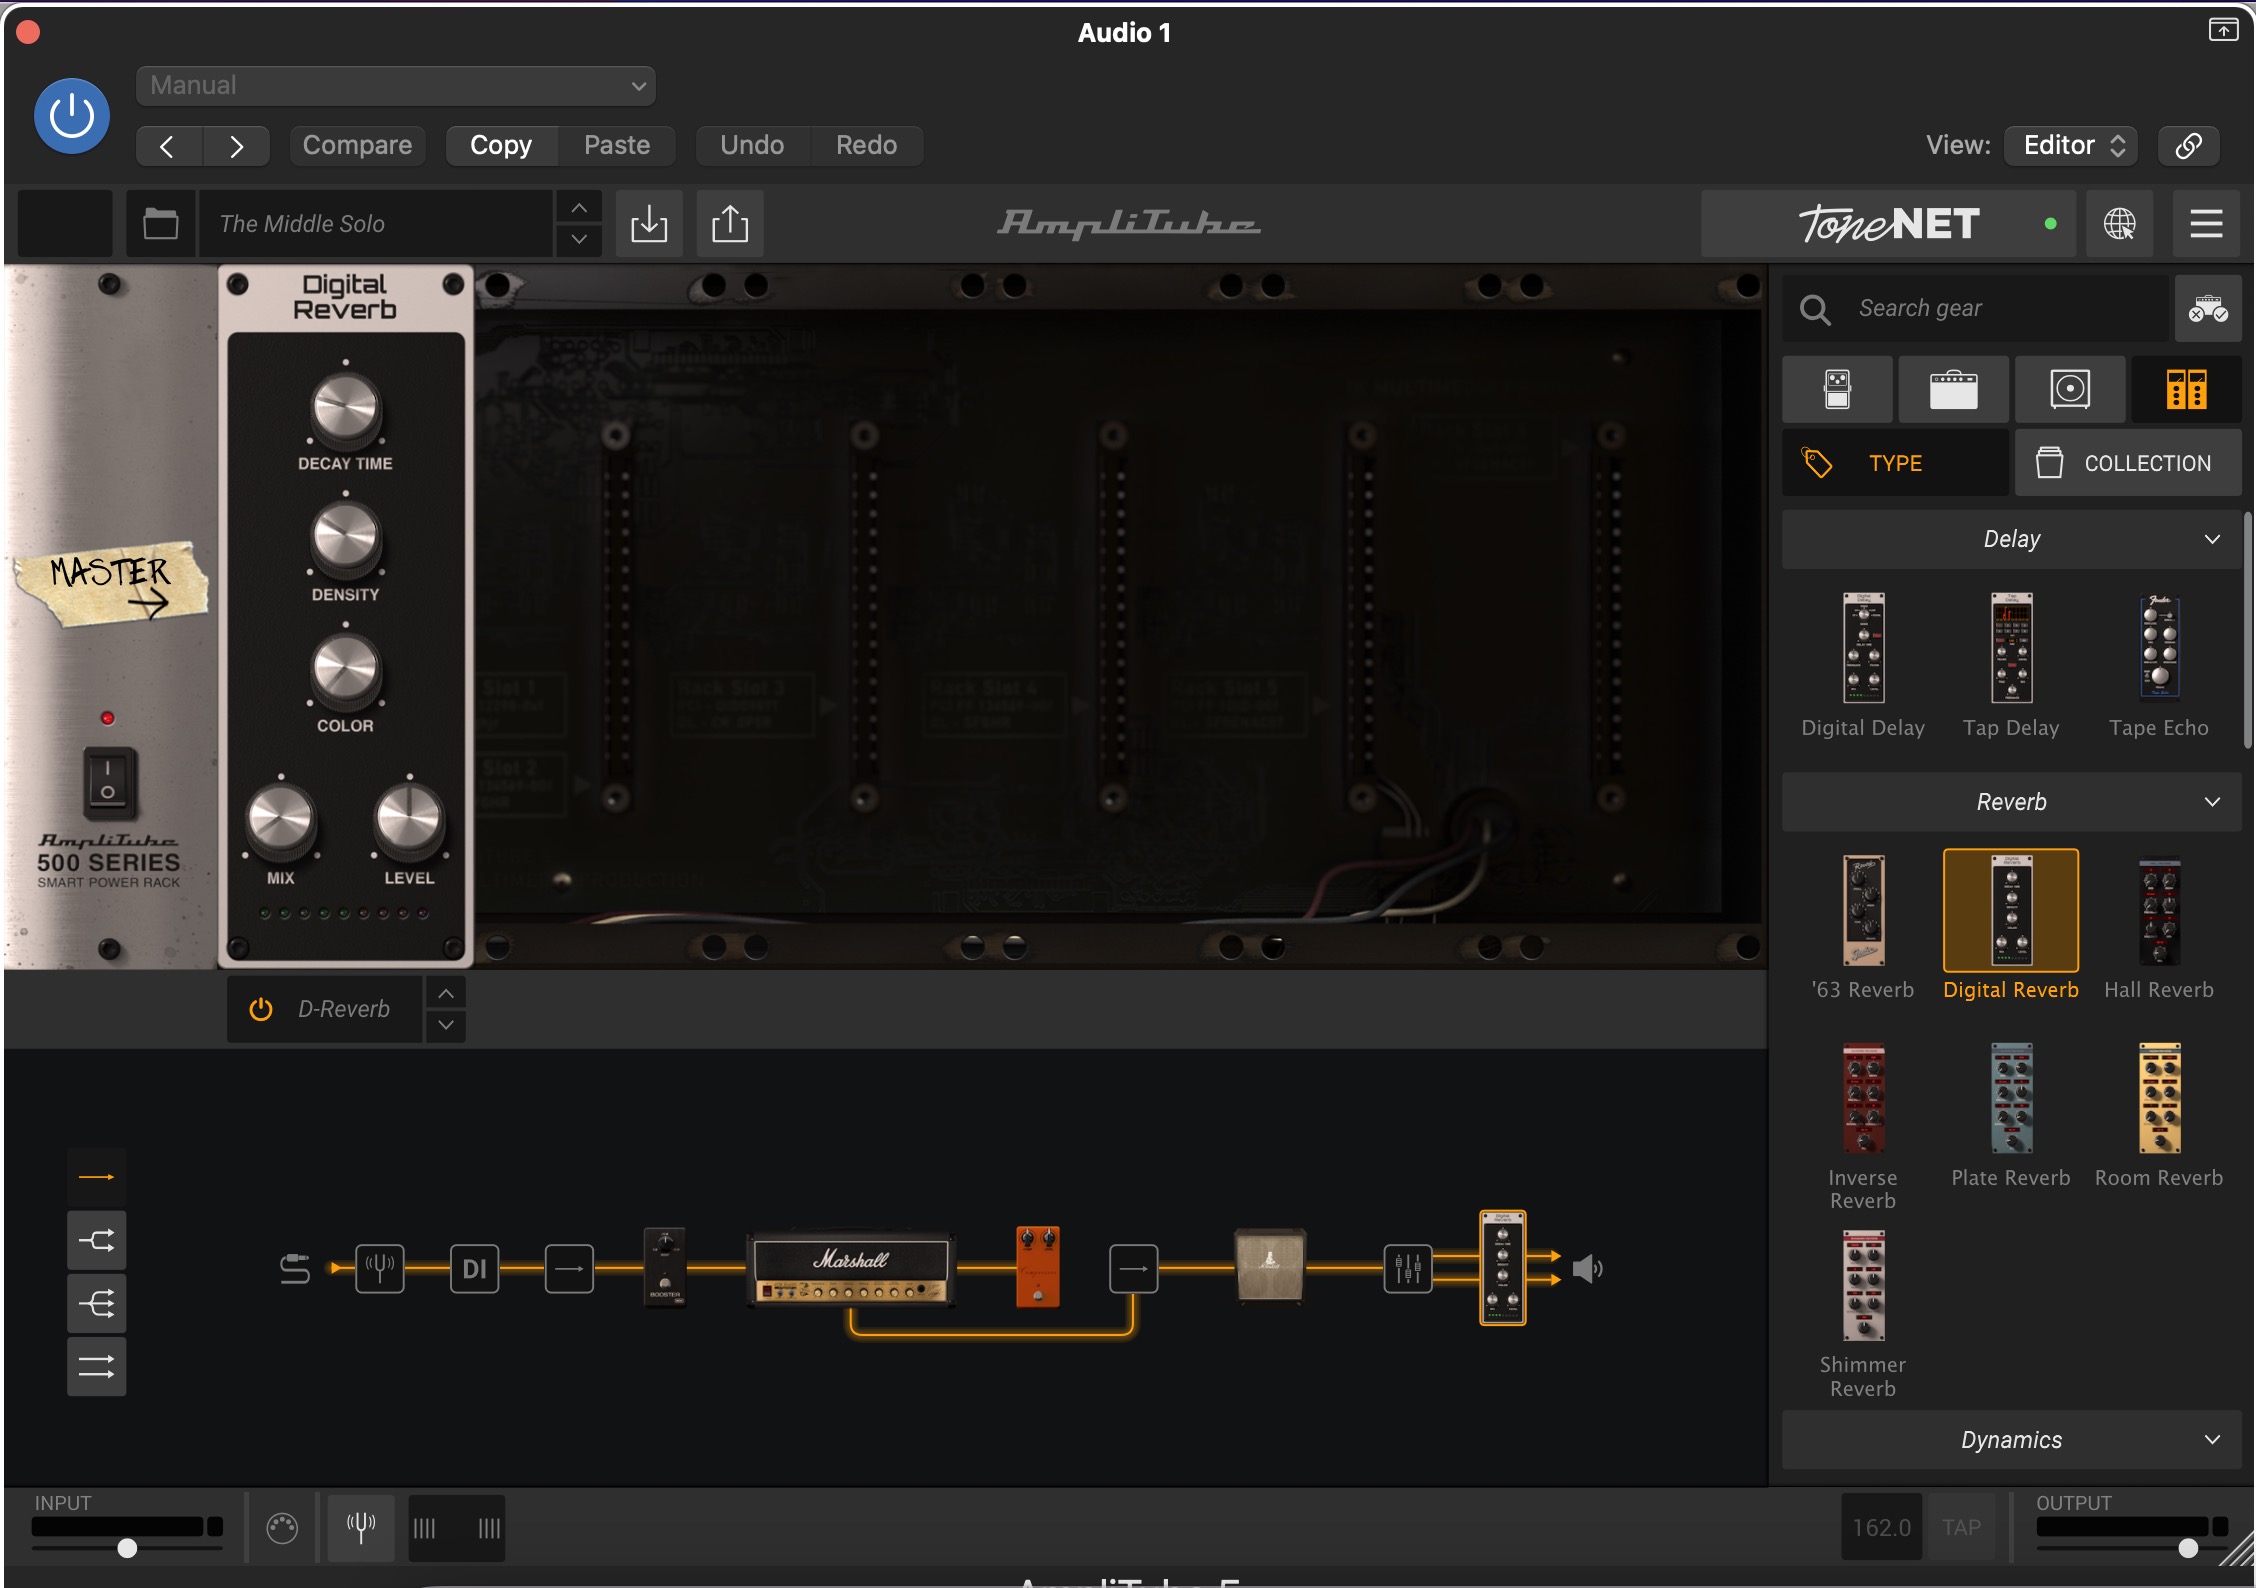Open the hamburger main menu
Image resolution: width=2256 pixels, height=1588 pixels.
(x=2206, y=224)
